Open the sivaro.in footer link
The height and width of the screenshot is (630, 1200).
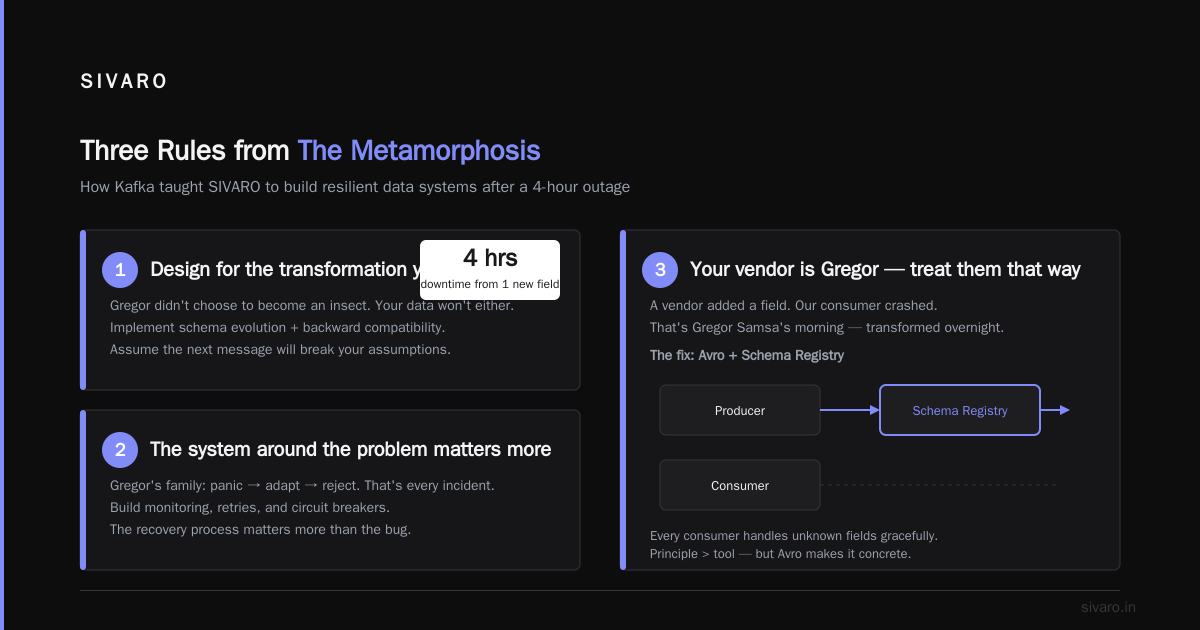point(1108,607)
